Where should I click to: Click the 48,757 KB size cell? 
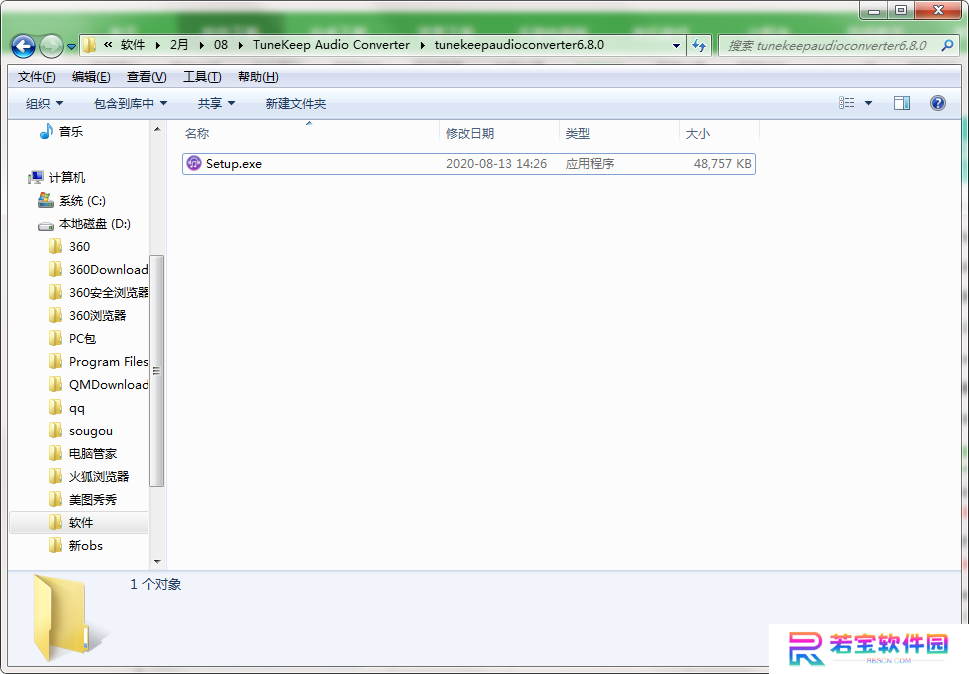pyautogui.click(x=722, y=164)
